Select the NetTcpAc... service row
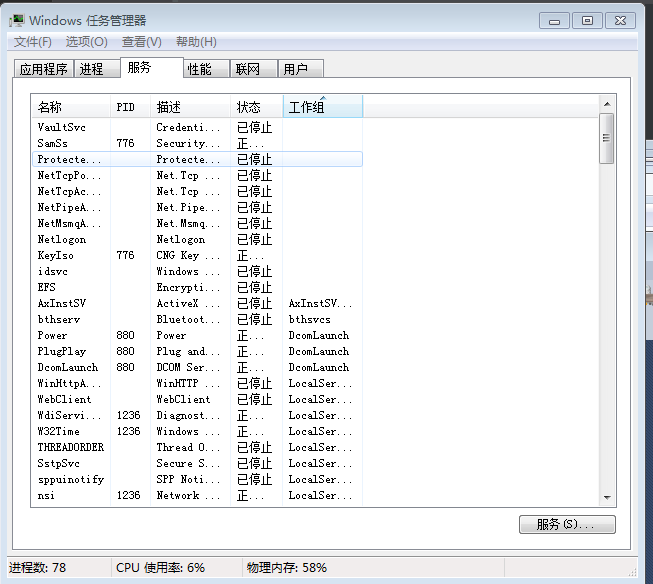This screenshot has width=653, height=584. (x=197, y=191)
